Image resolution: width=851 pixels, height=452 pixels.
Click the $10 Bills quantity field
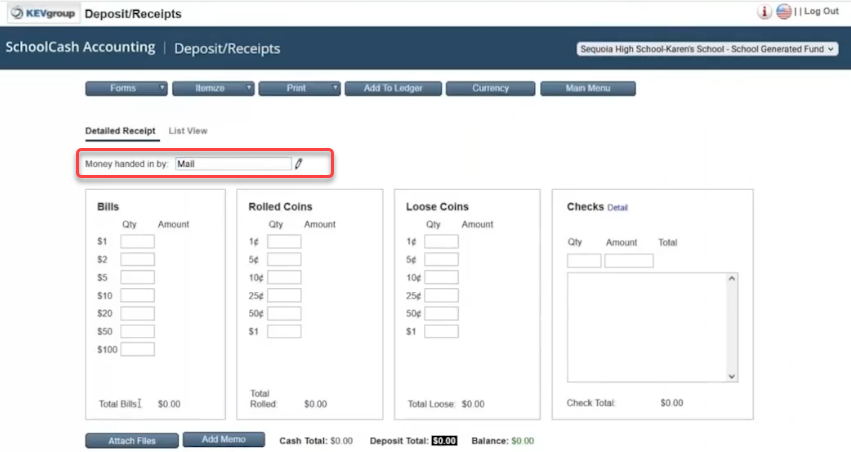(137, 295)
